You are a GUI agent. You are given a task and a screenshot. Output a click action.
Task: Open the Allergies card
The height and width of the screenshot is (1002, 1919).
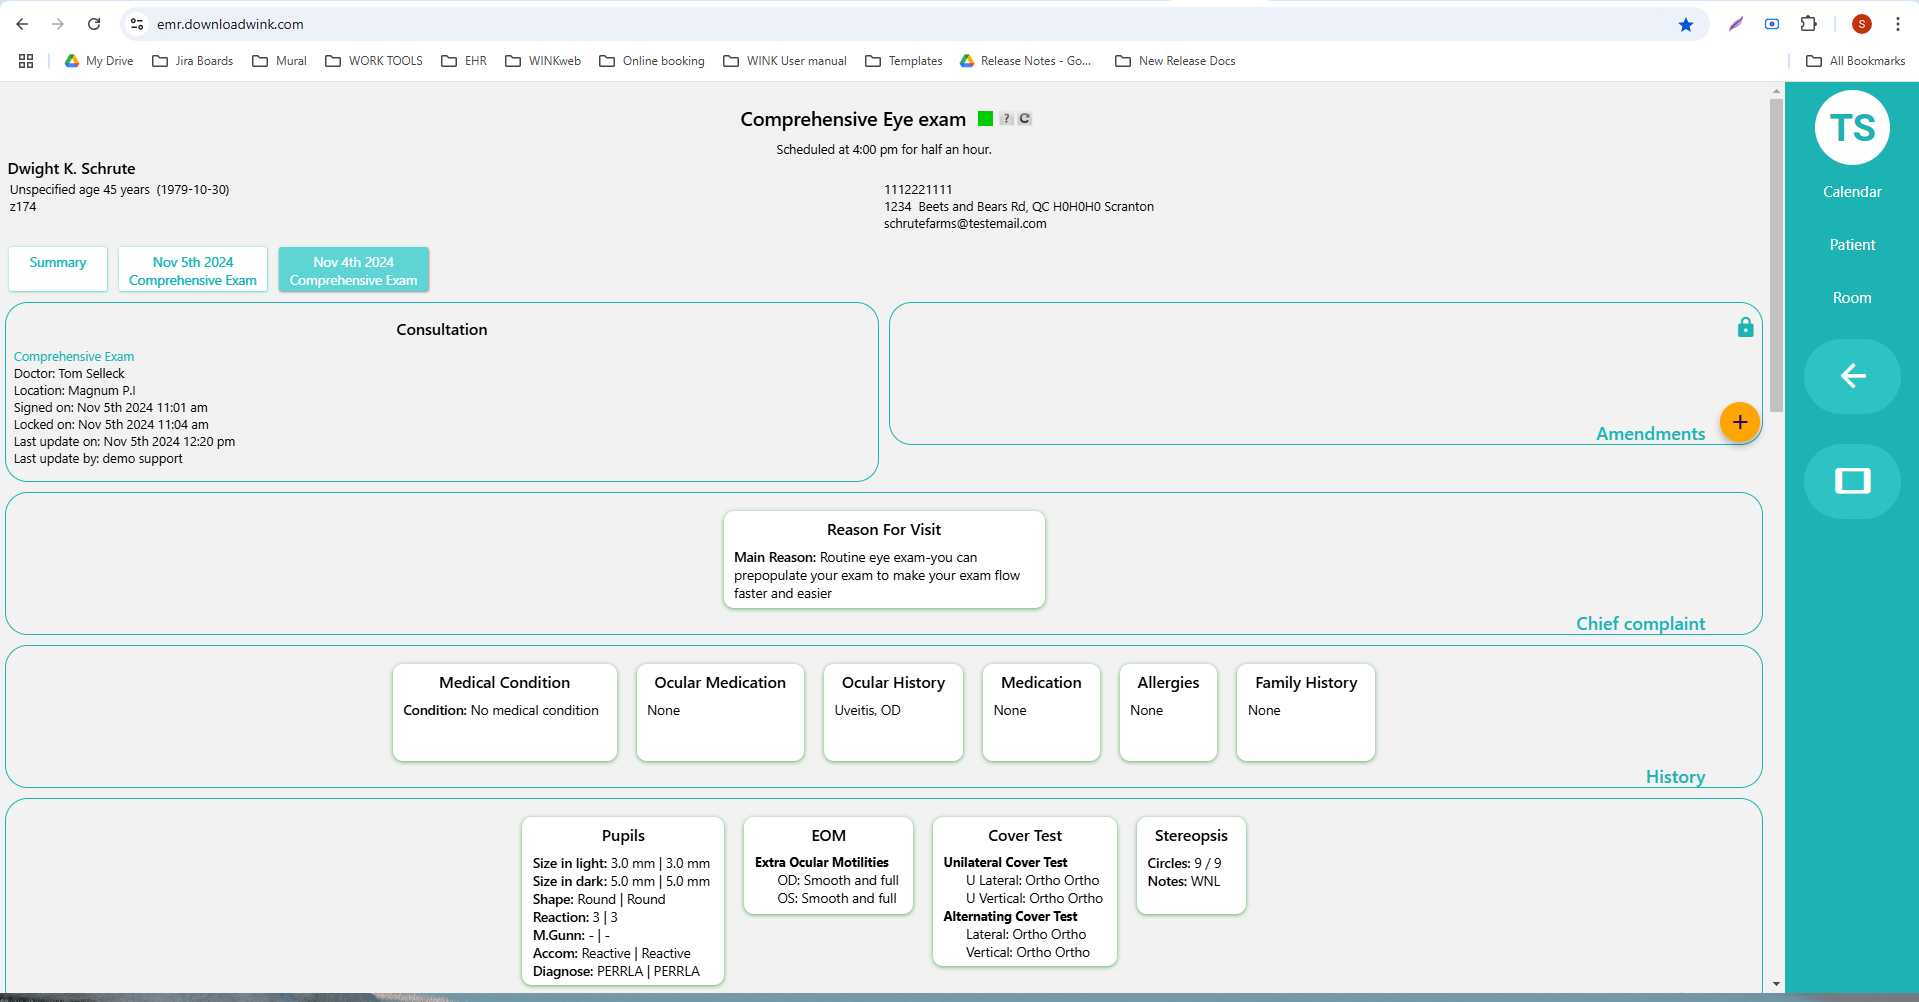(1168, 713)
